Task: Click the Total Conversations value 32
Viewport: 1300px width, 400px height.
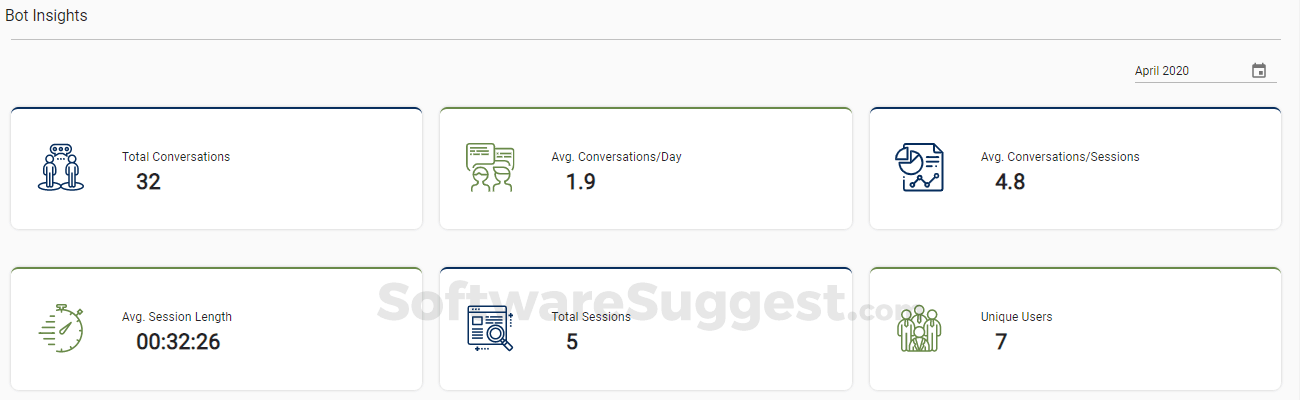Action: point(148,182)
